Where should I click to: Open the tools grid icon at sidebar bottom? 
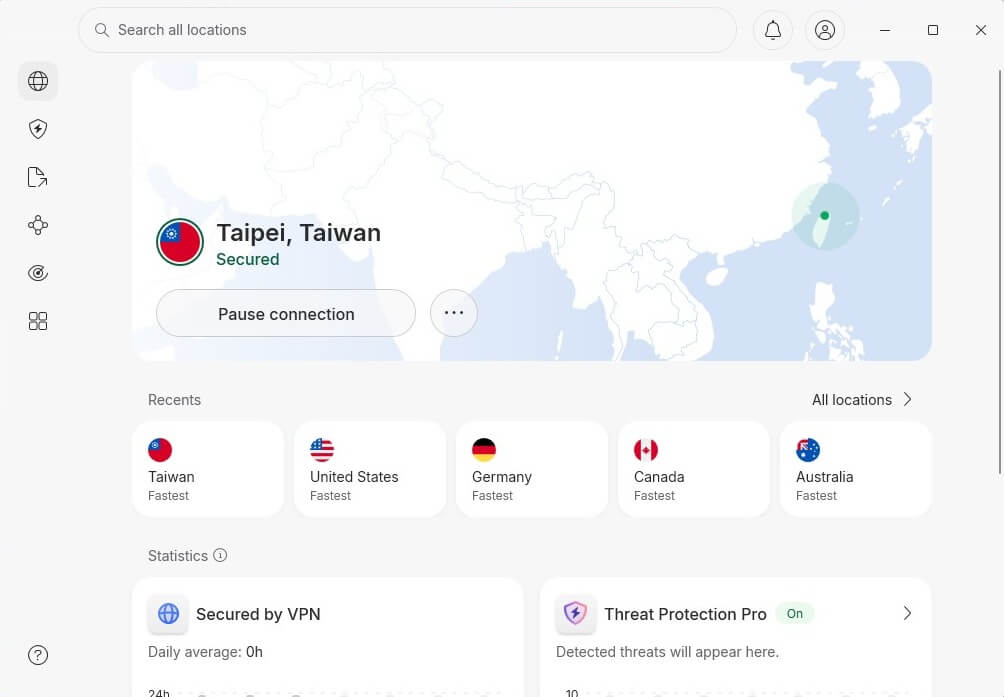click(x=37, y=320)
